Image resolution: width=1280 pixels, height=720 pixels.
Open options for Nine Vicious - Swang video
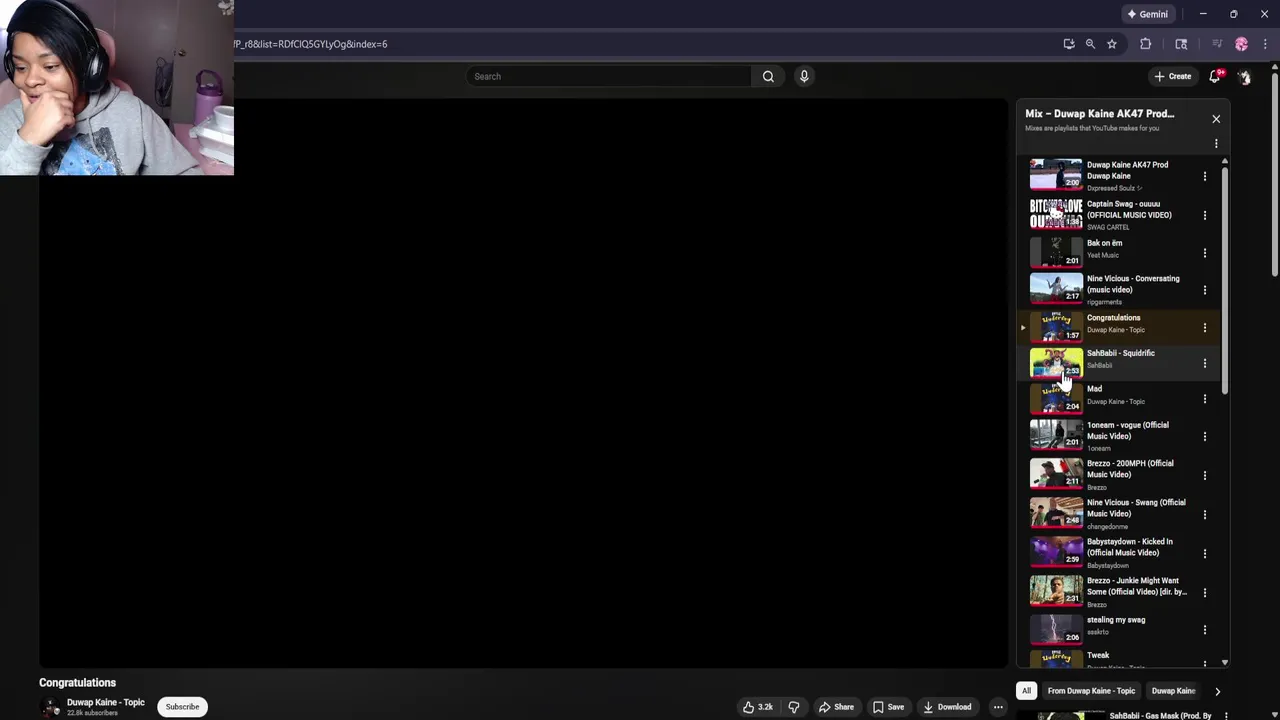[x=1205, y=514]
